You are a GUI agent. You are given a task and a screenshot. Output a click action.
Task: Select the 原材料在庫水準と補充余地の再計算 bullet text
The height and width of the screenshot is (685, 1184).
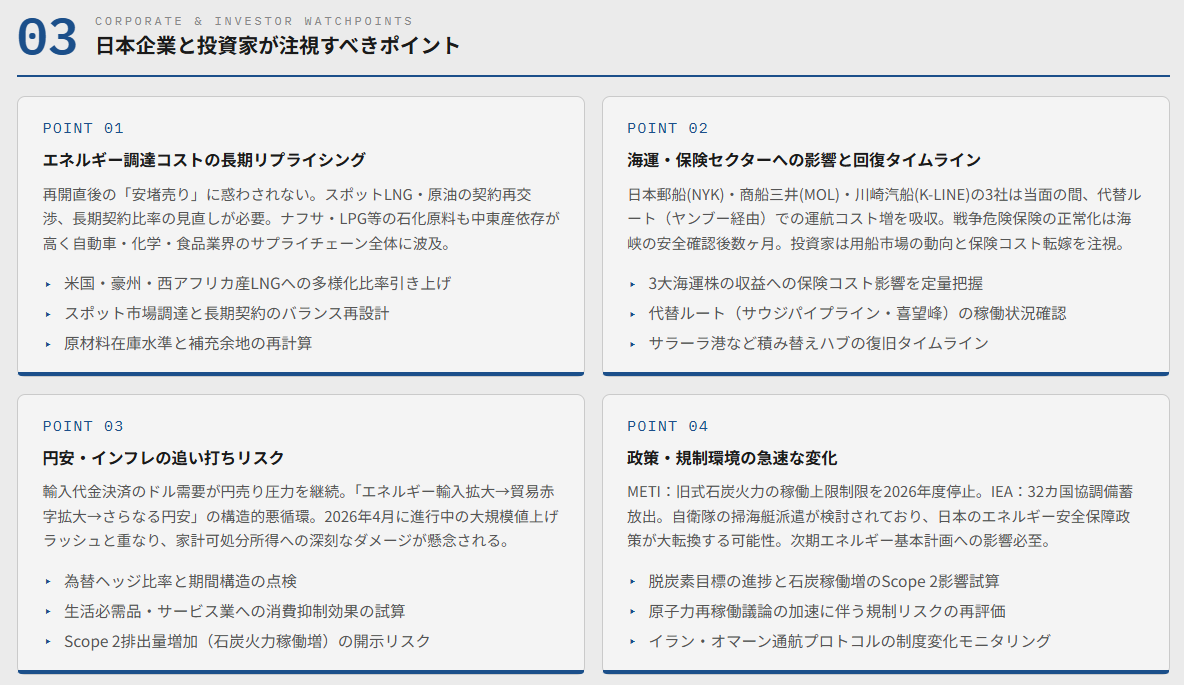tap(188, 343)
